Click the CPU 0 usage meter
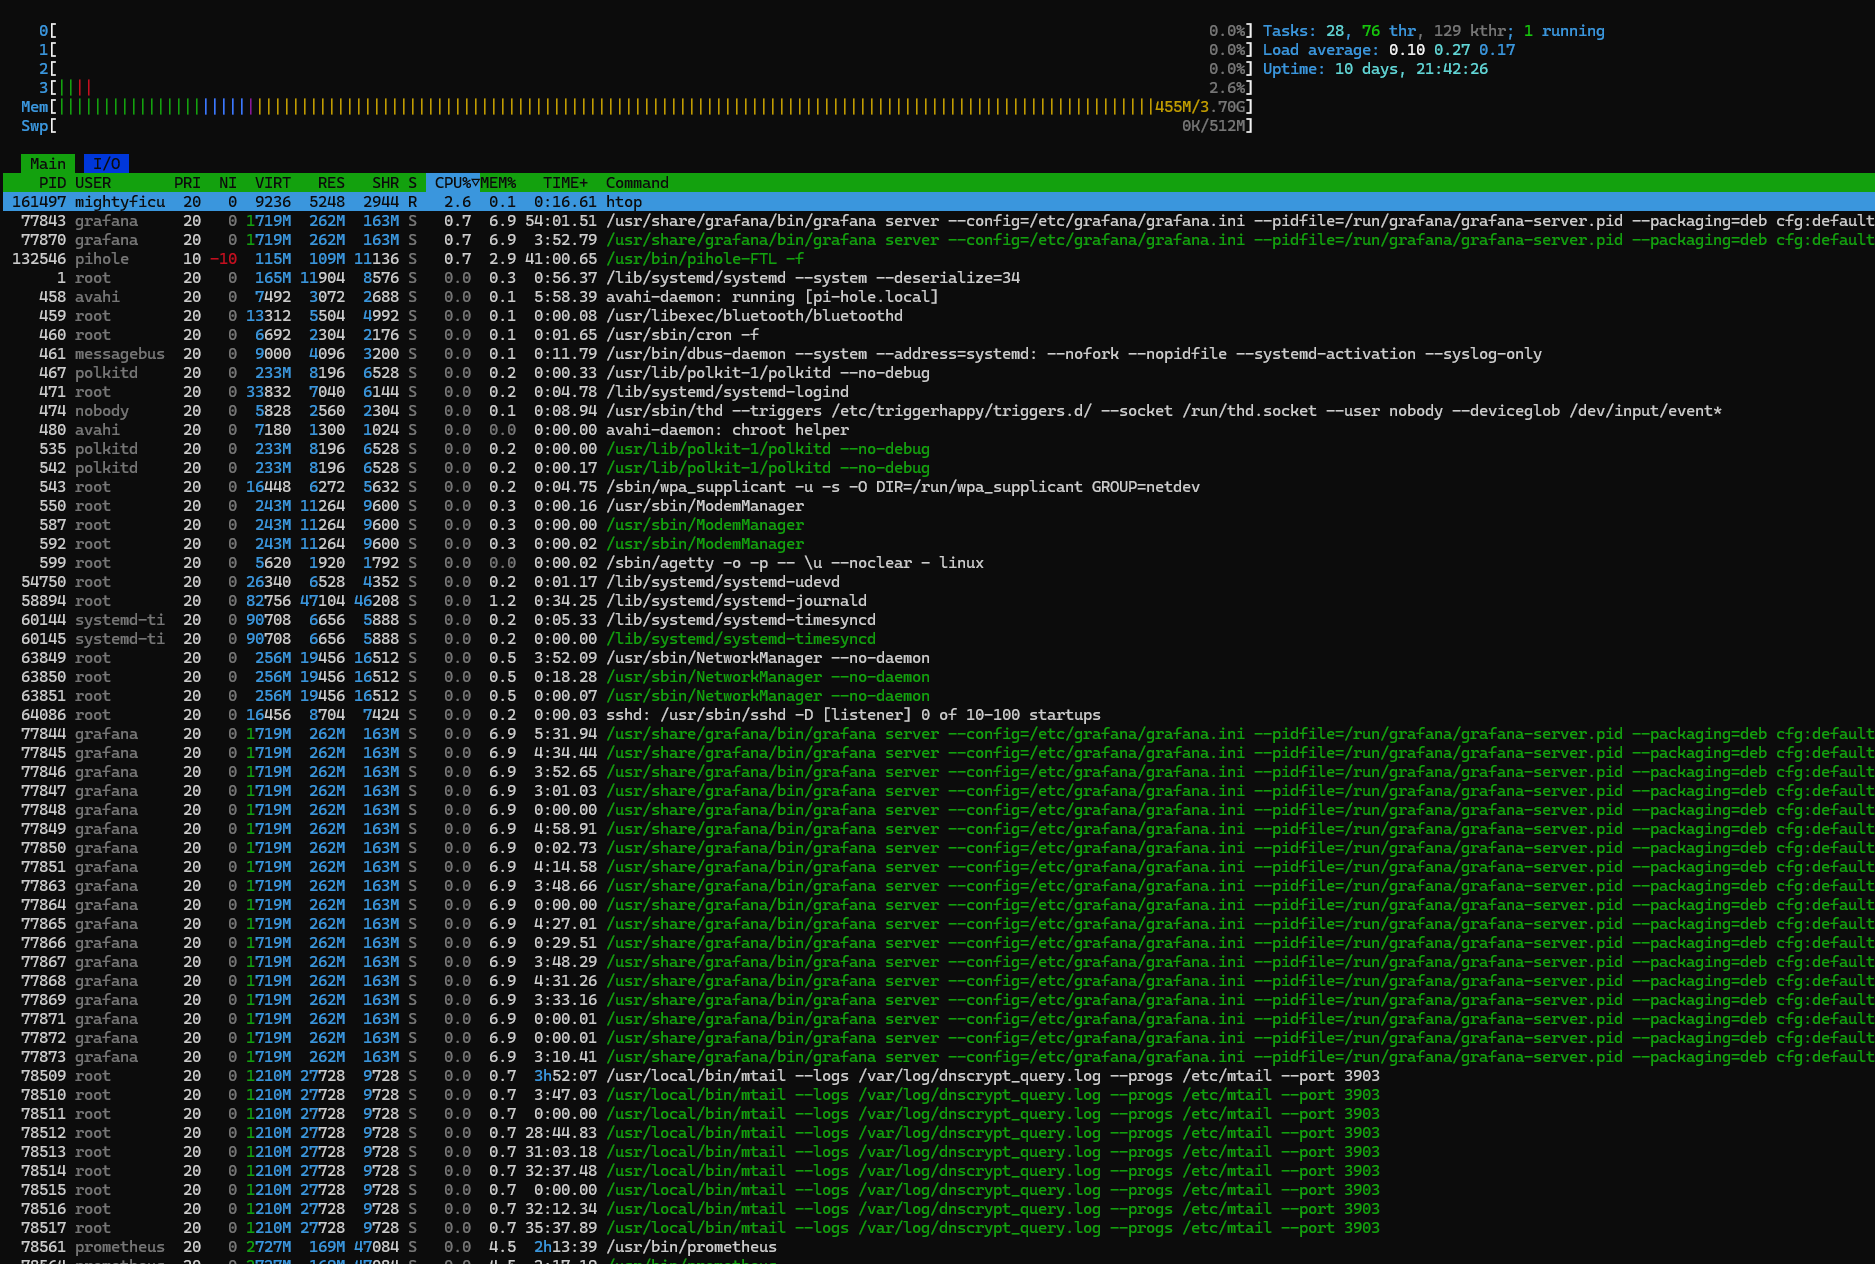Image resolution: width=1875 pixels, height=1264 pixels. coord(645,31)
